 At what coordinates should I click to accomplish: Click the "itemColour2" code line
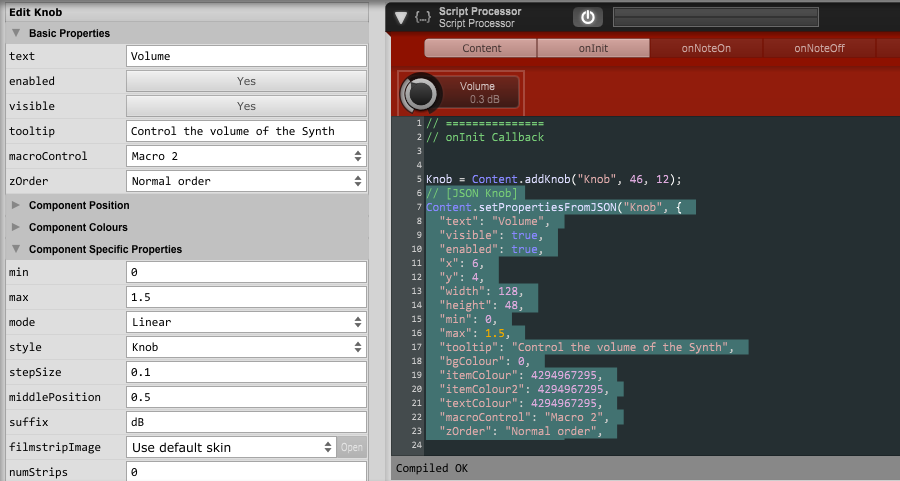point(523,389)
